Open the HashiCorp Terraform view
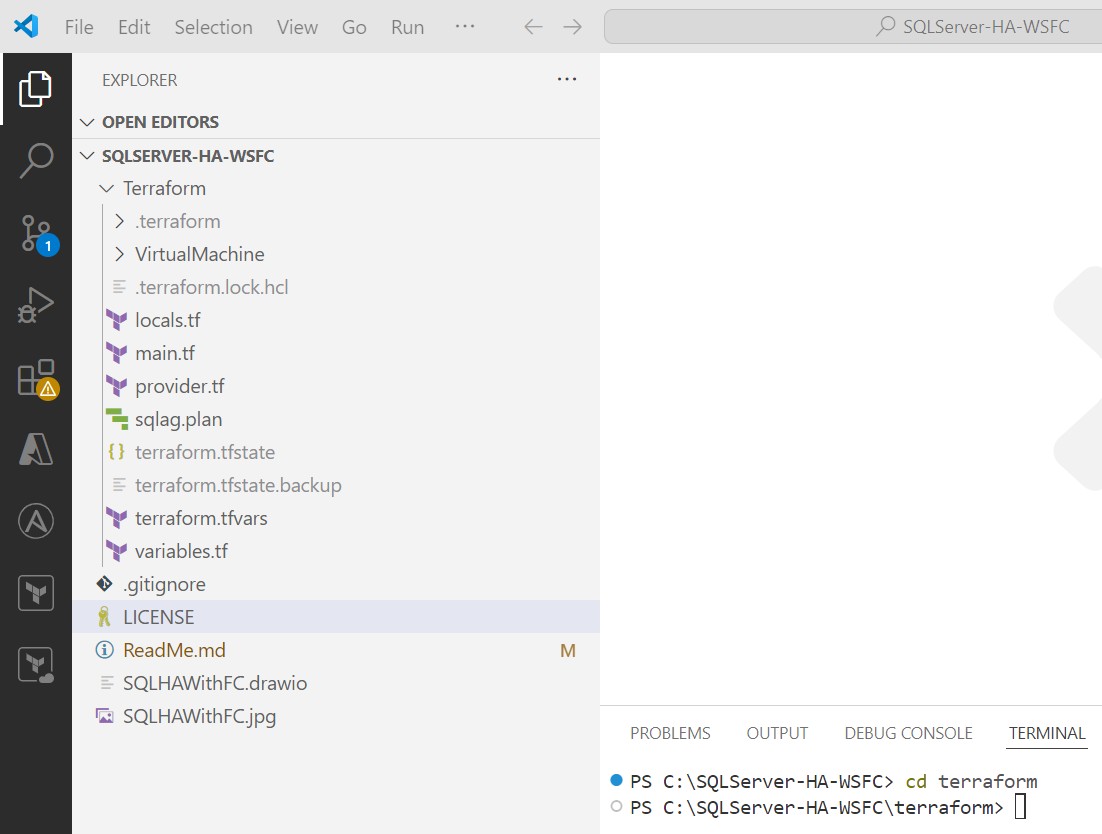 click(35, 593)
